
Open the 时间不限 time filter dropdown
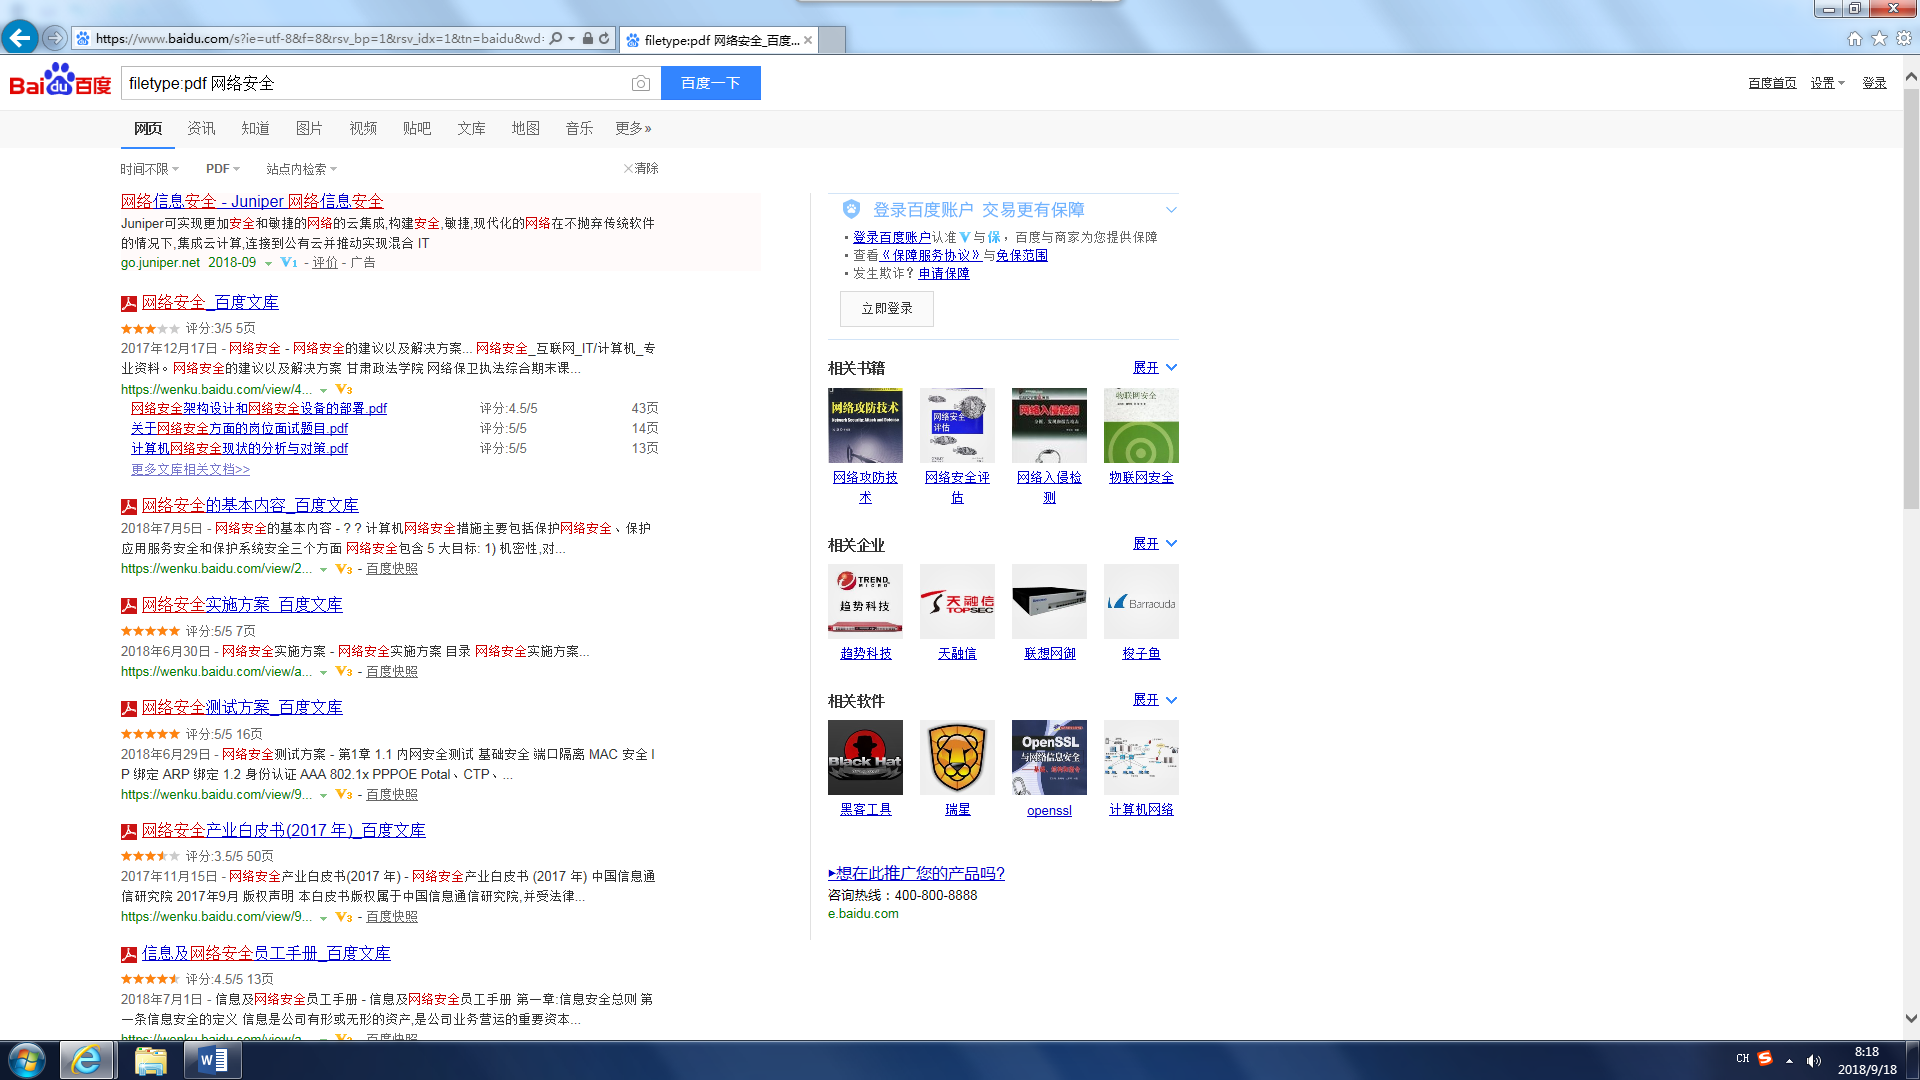[149, 169]
